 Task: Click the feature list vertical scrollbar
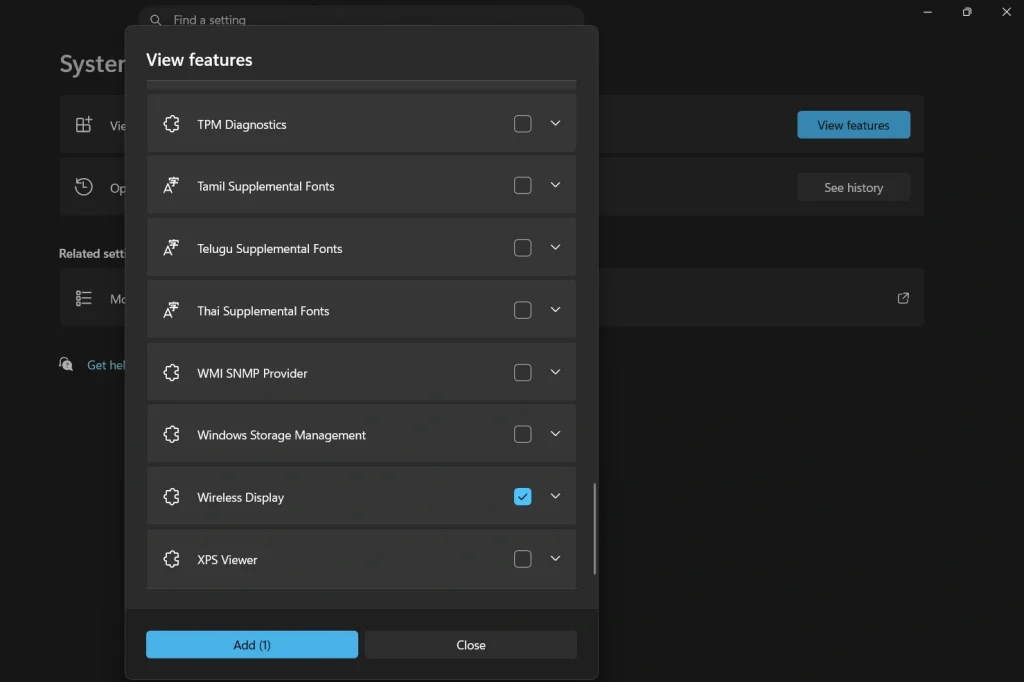point(595,528)
